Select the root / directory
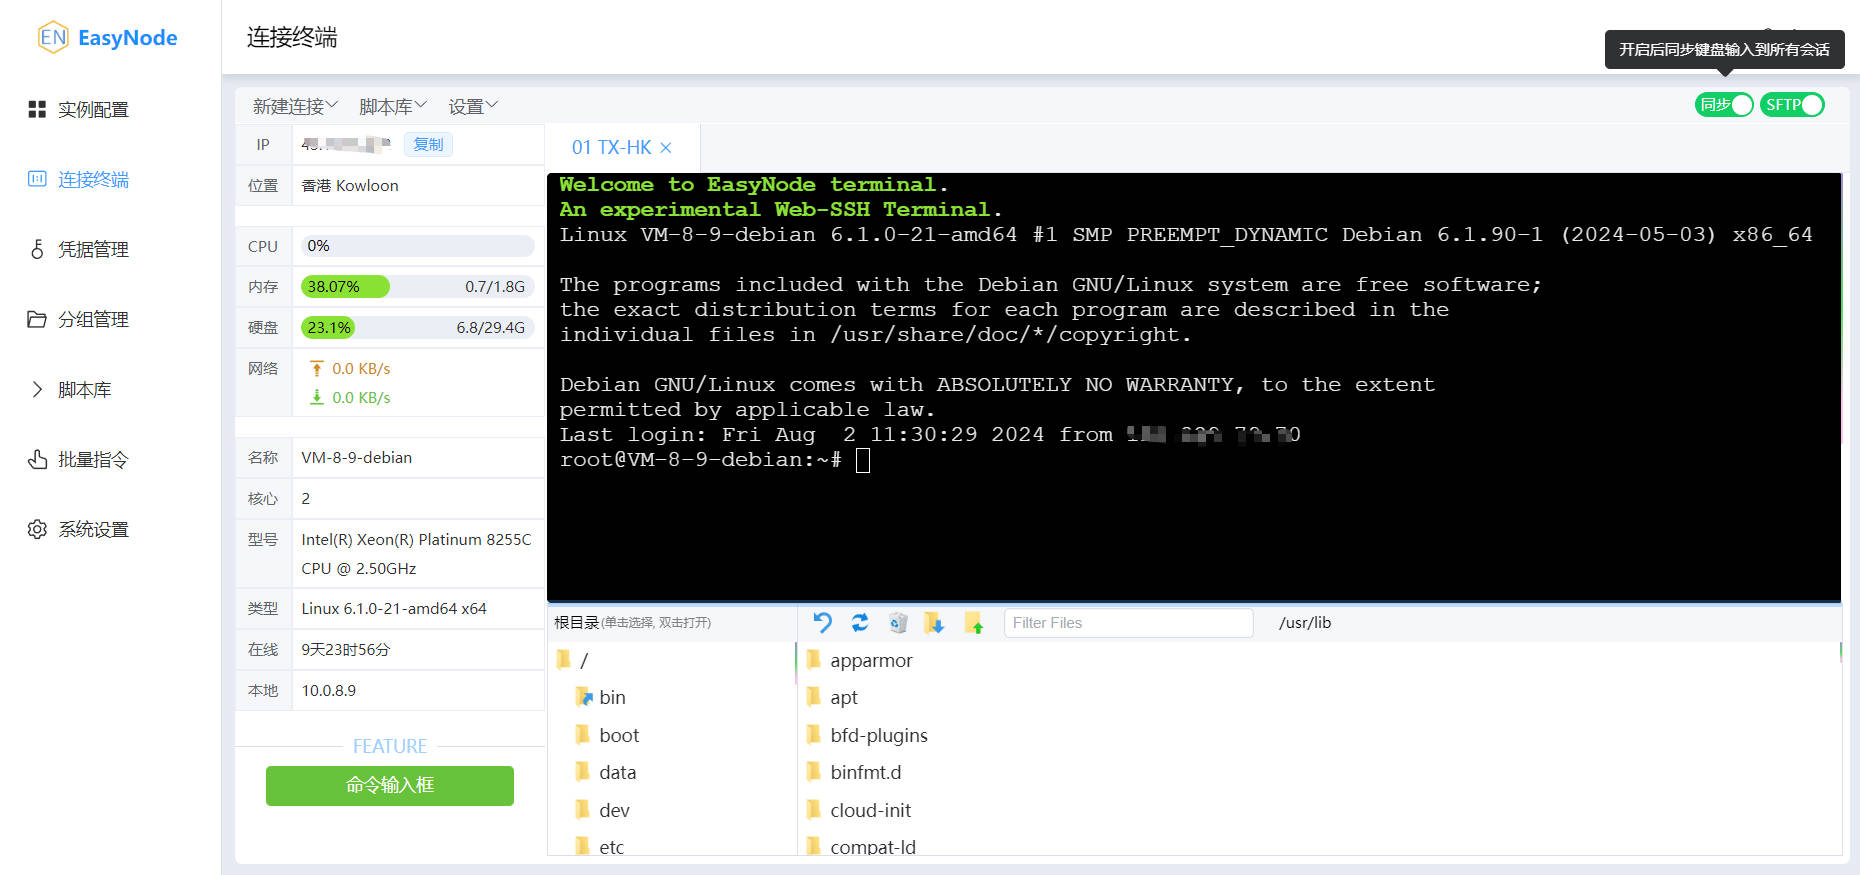The height and width of the screenshot is (875, 1860). coord(584,661)
